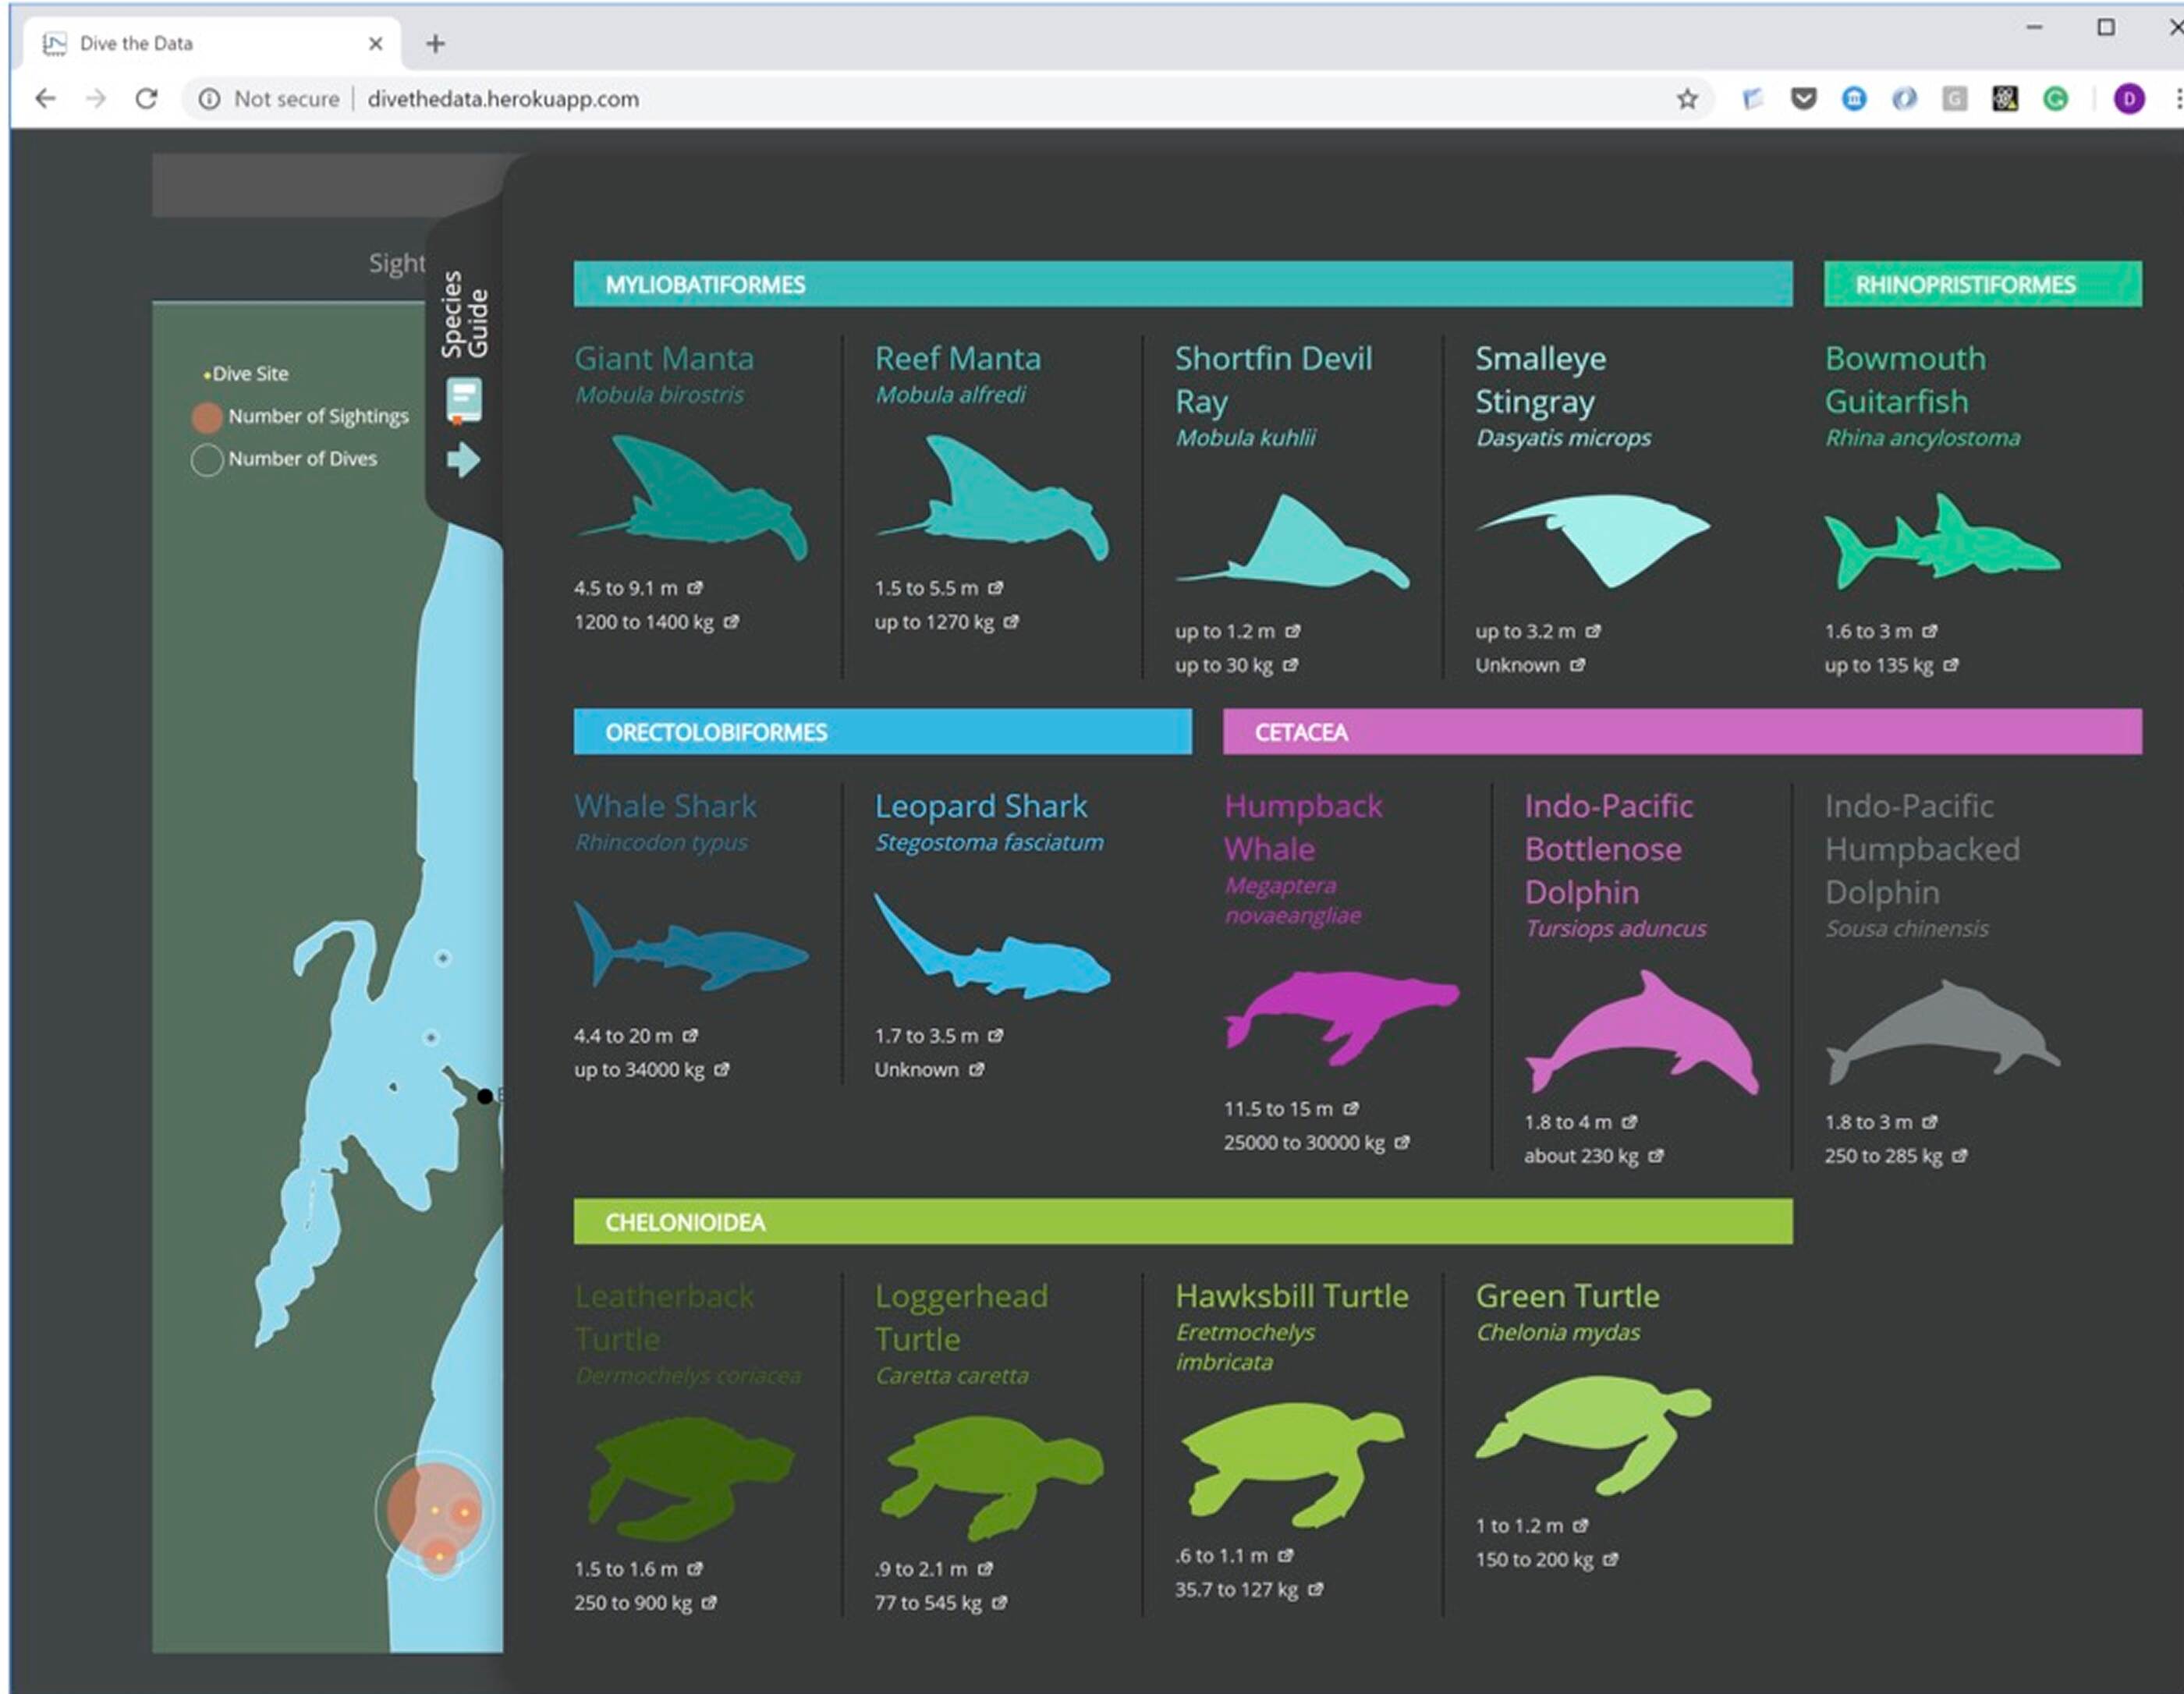Click the Reef Manta species title
The image size is (2184, 1694).
(x=957, y=358)
